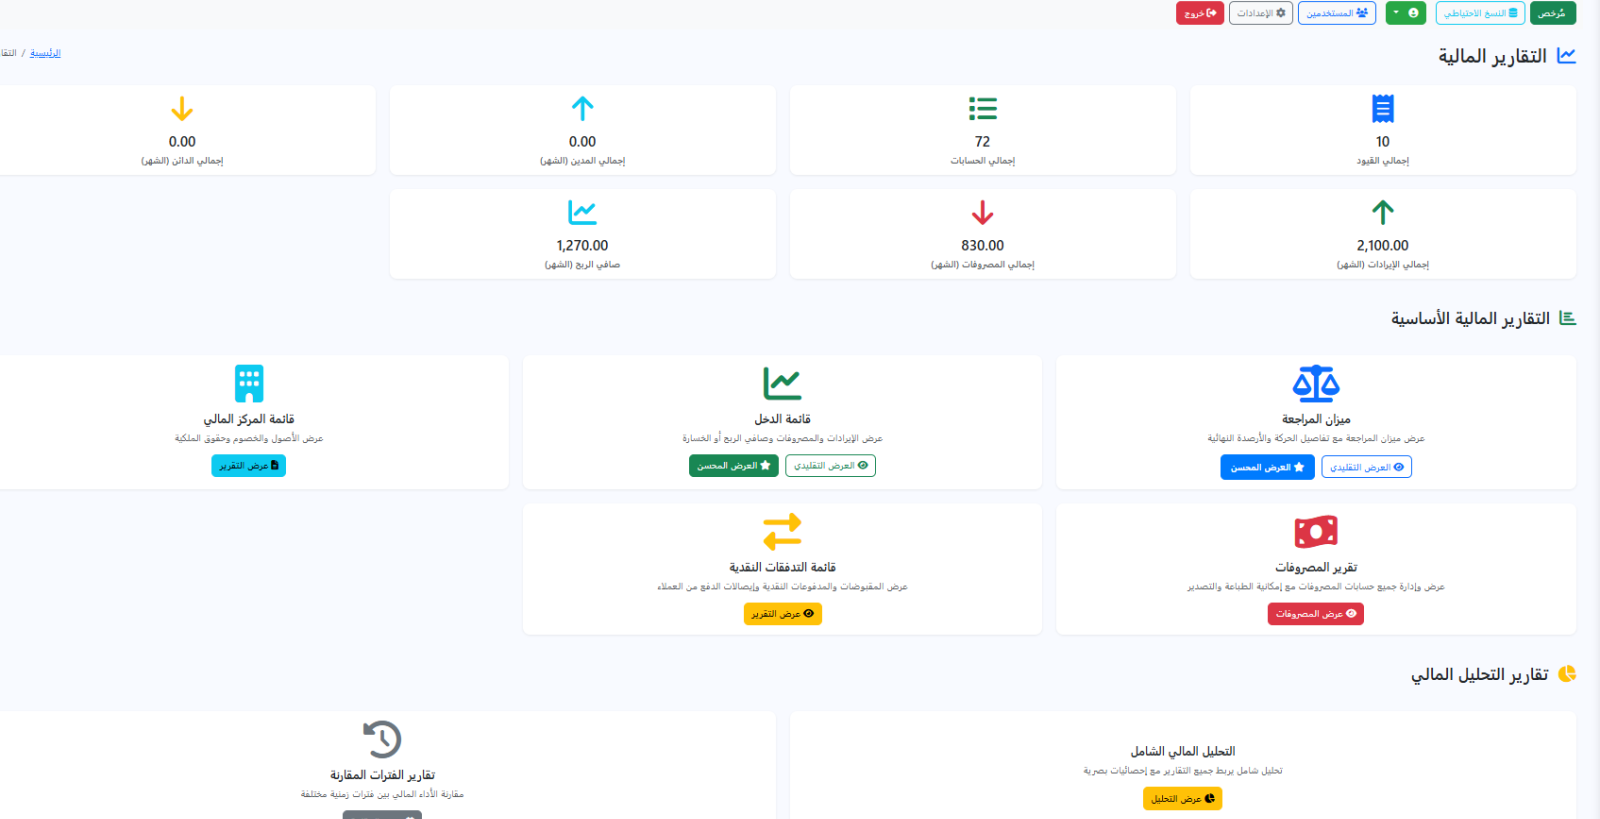Open the users (المستخدمين) menu item
This screenshot has height=819, width=1600.
tap(1337, 13)
